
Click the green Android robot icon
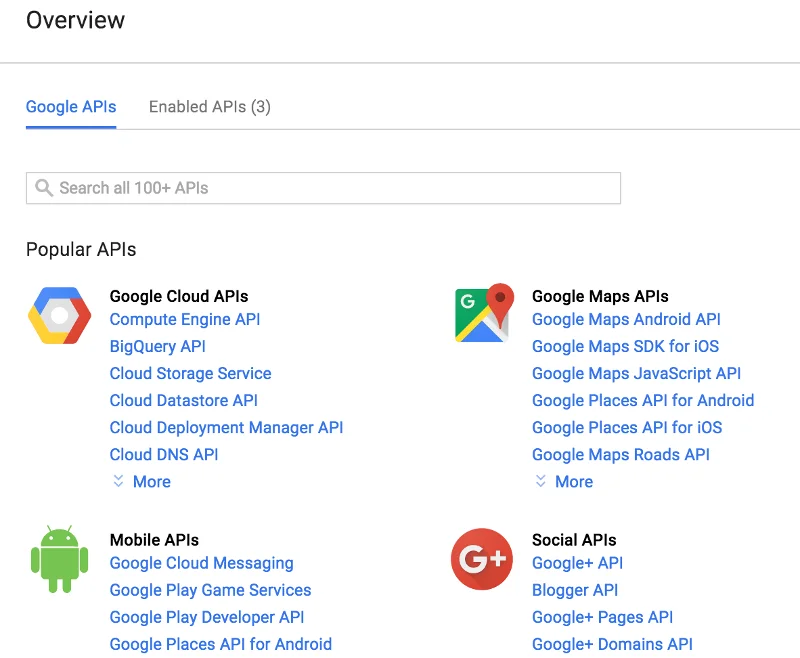pos(59,559)
